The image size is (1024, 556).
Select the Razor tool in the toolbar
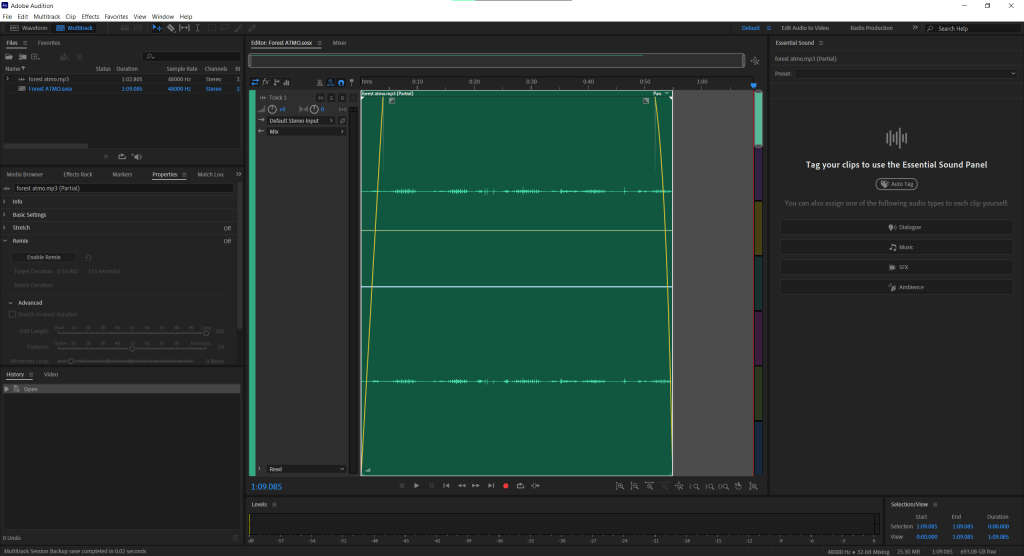pyautogui.click(x=171, y=28)
